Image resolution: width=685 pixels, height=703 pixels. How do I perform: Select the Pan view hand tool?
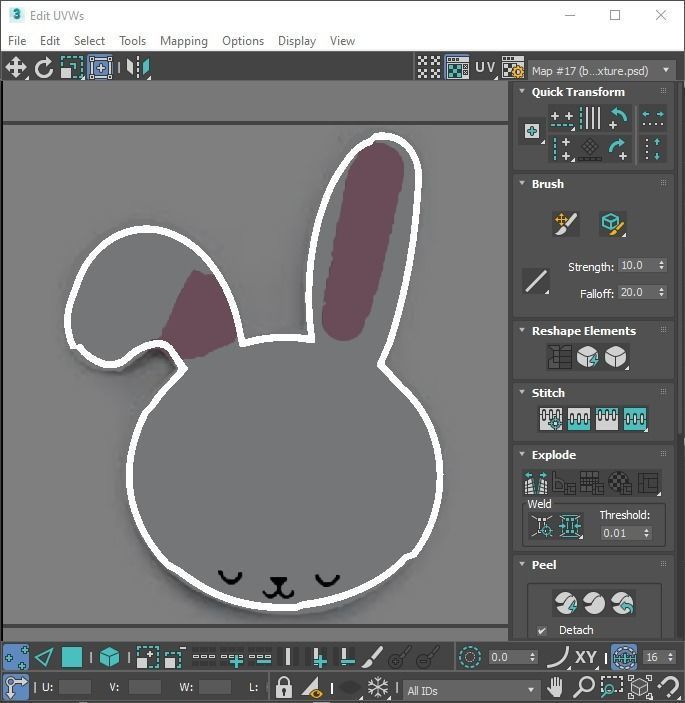555,687
